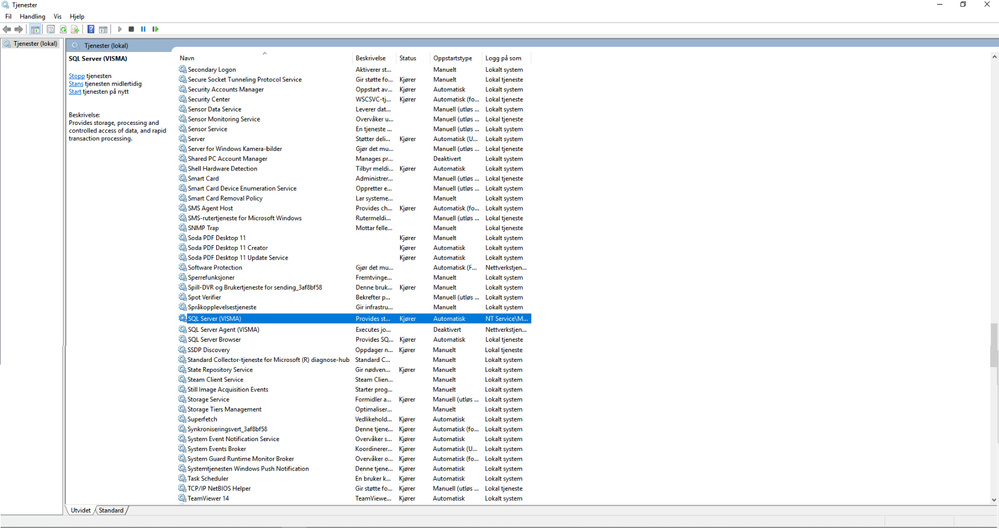Open the Handling menu
Viewport: 999px width, 529px height.
[x=32, y=17]
